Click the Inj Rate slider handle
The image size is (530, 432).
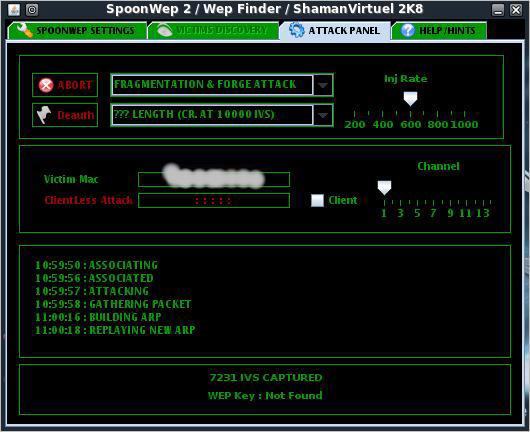[410, 98]
